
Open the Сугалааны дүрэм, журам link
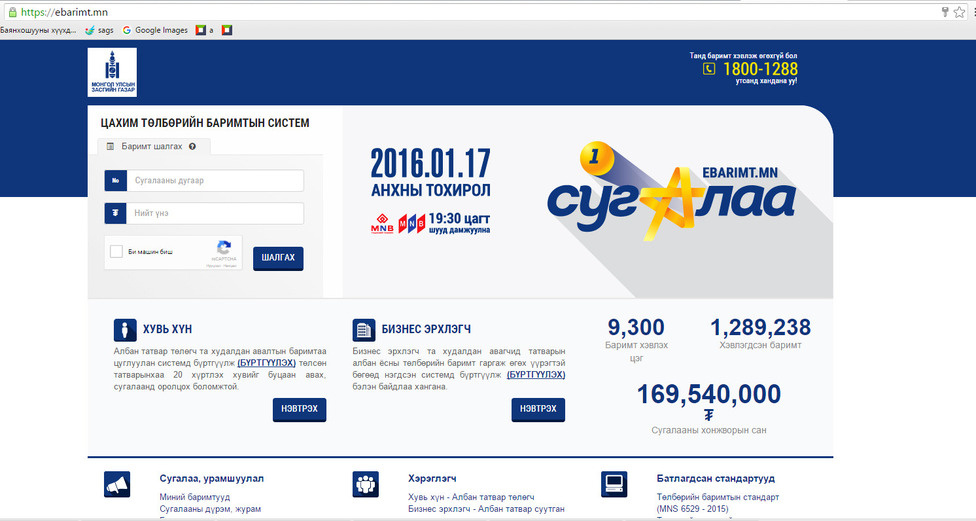pyautogui.click(x=210, y=509)
